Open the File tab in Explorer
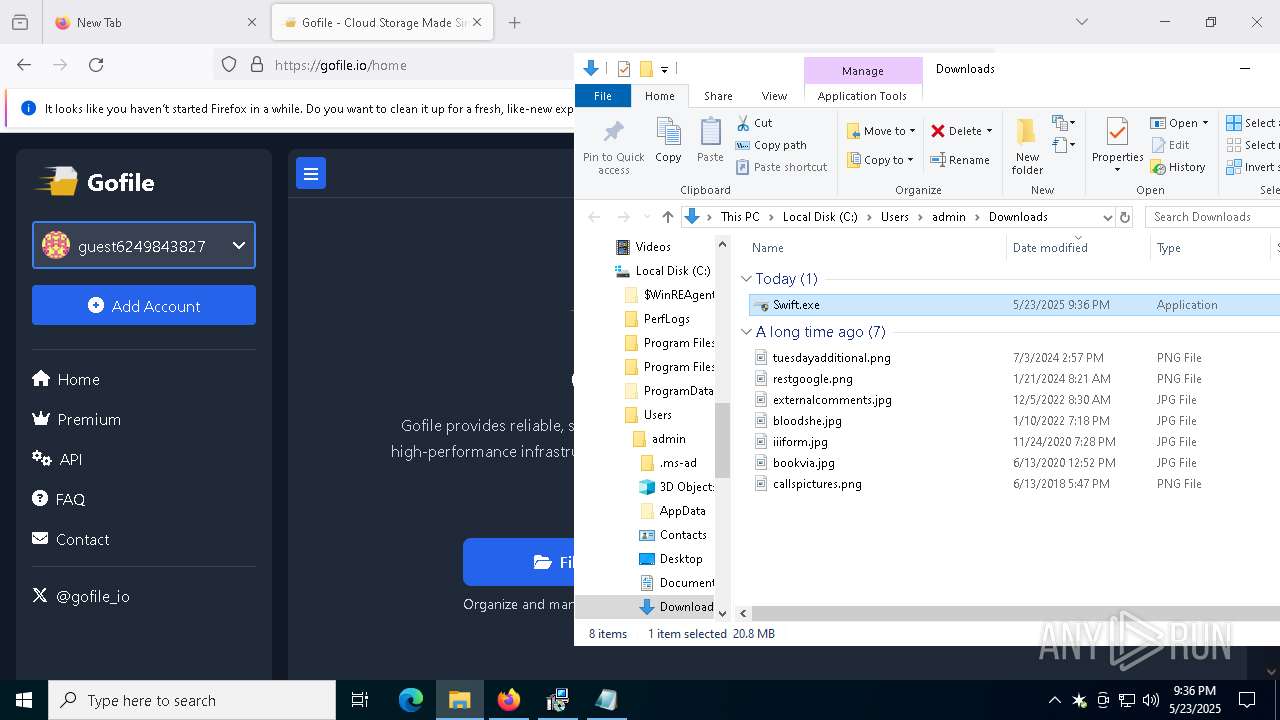1280x720 pixels. 603,96
